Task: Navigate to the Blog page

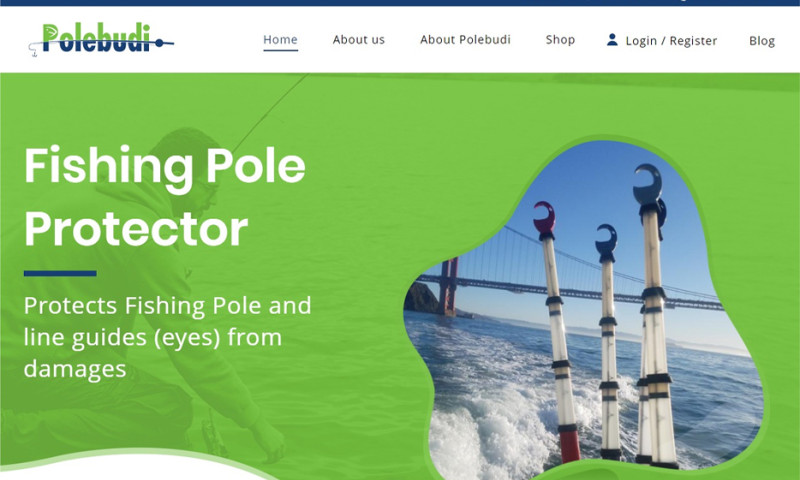Action: (x=761, y=41)
